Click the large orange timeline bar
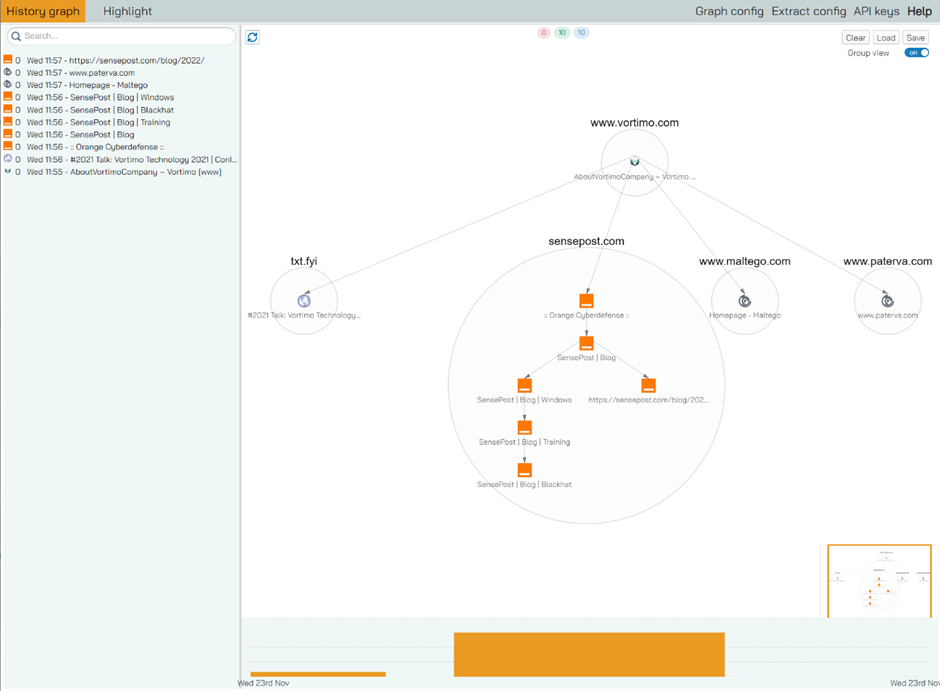 point(589,654)
